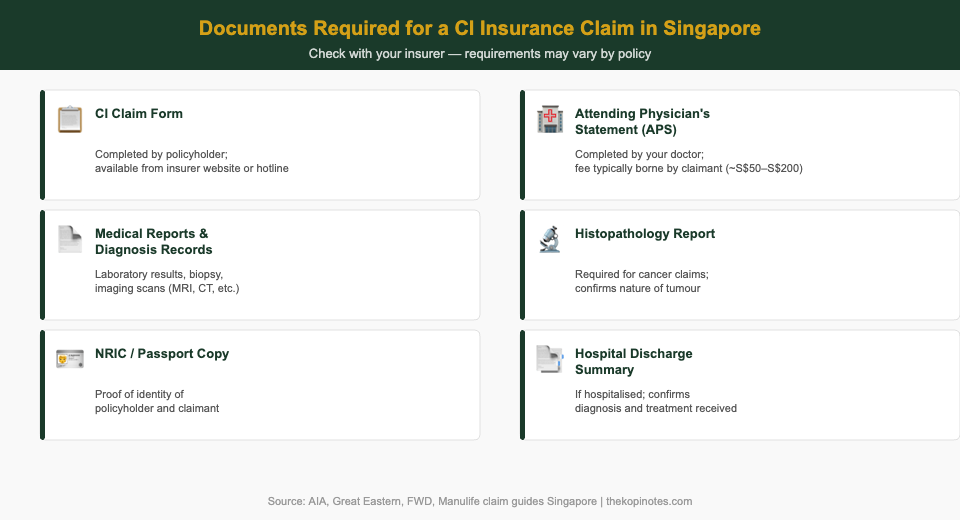Click the fee text '~S$50–S$200'
Screen dimensions: 960x520
pyautogui.click(x=763, y=168)
